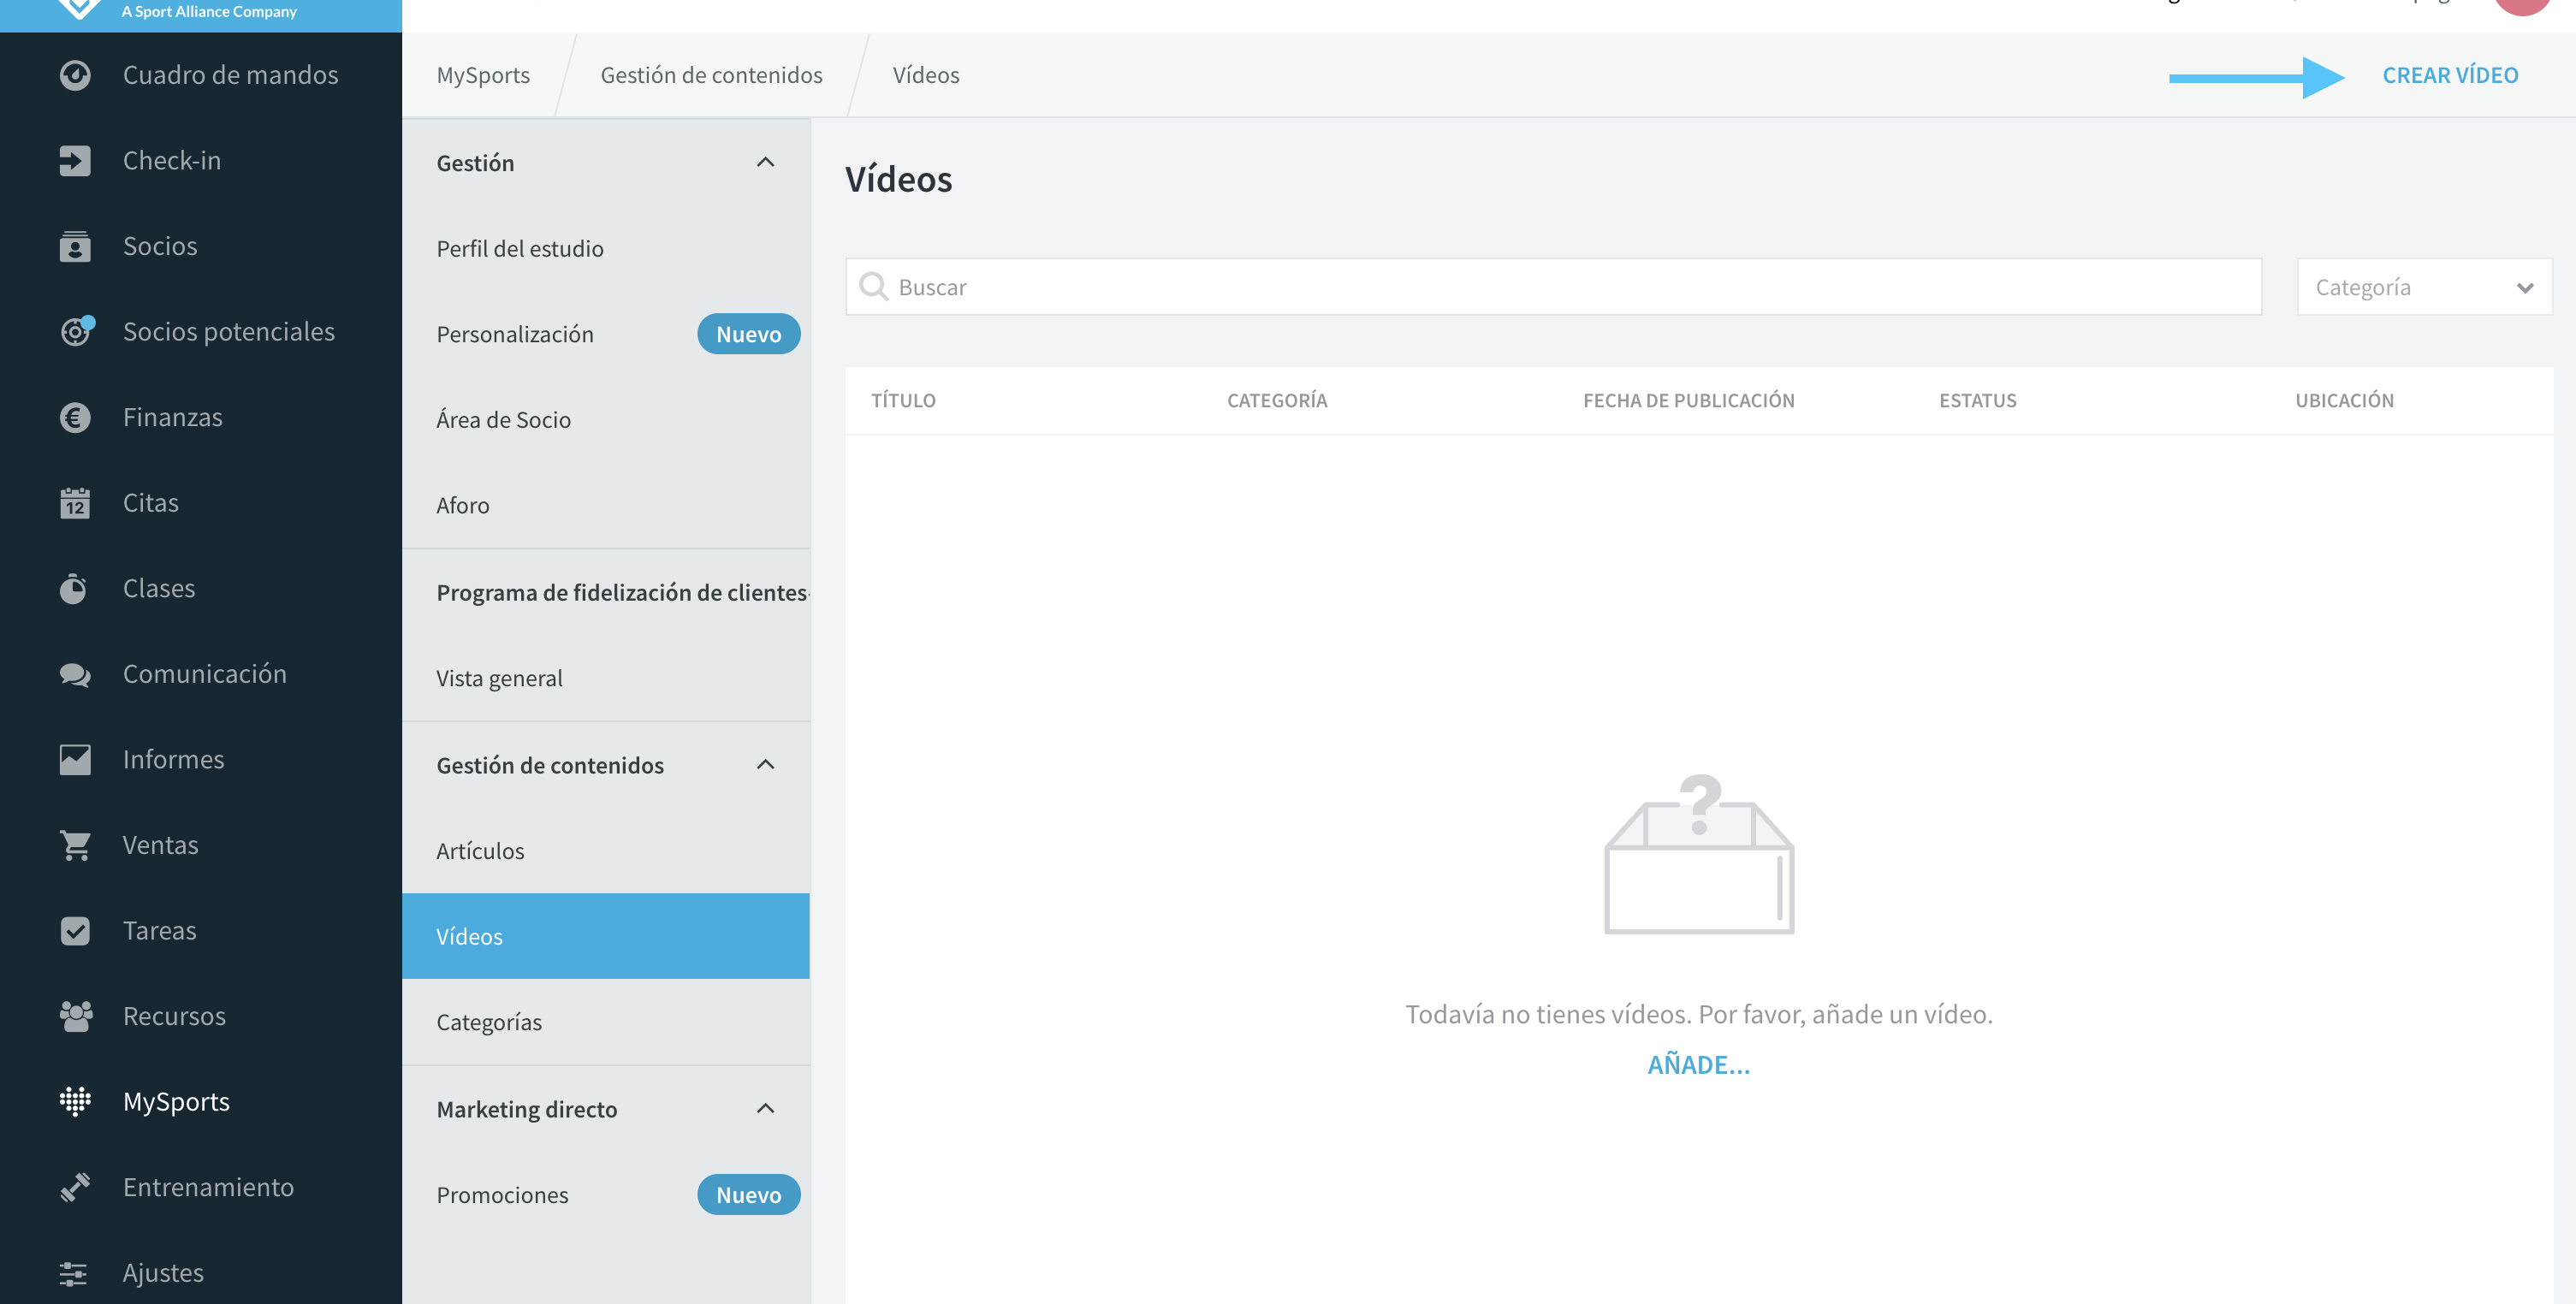Click the search magnifier icon
Screen dimensions: 2576x1304
tap(874, 287)
